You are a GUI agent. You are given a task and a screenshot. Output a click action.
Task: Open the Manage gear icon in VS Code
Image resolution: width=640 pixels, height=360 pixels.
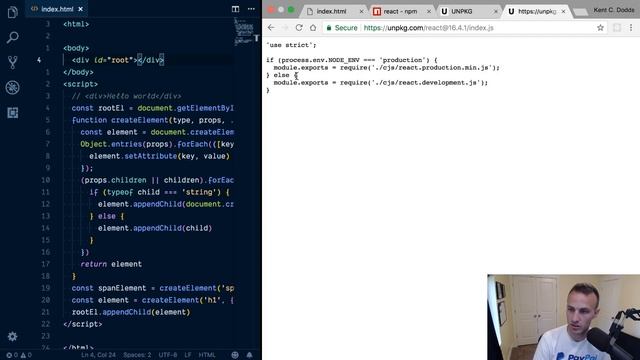click(13, 336)
